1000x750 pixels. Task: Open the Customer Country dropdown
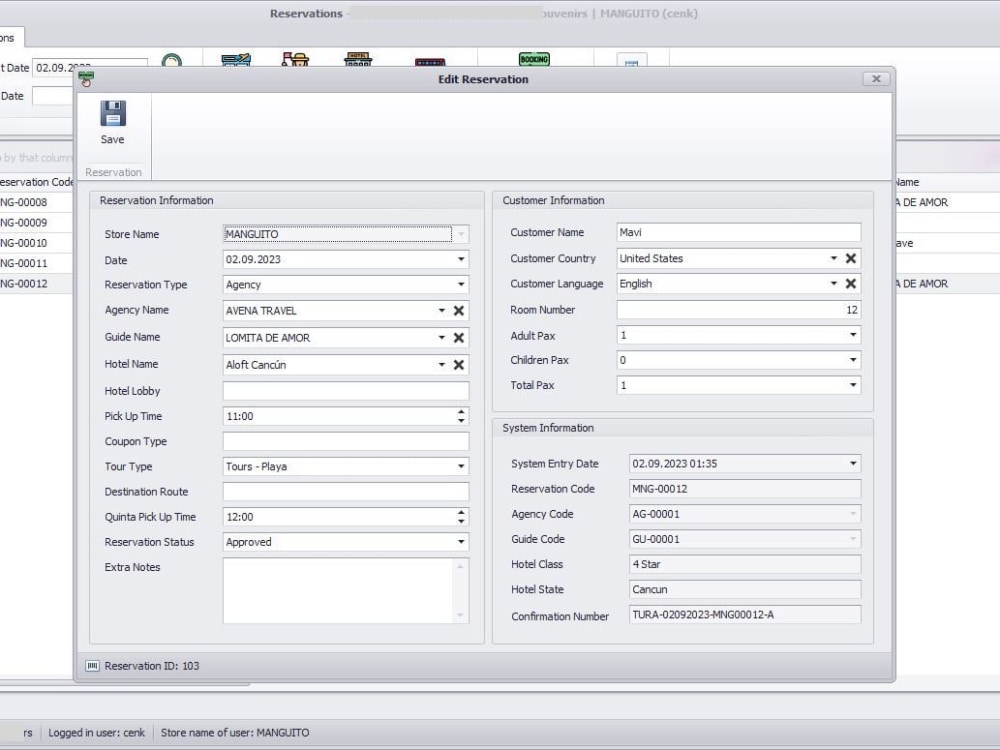pyautogui.click(x=833, y=258)
